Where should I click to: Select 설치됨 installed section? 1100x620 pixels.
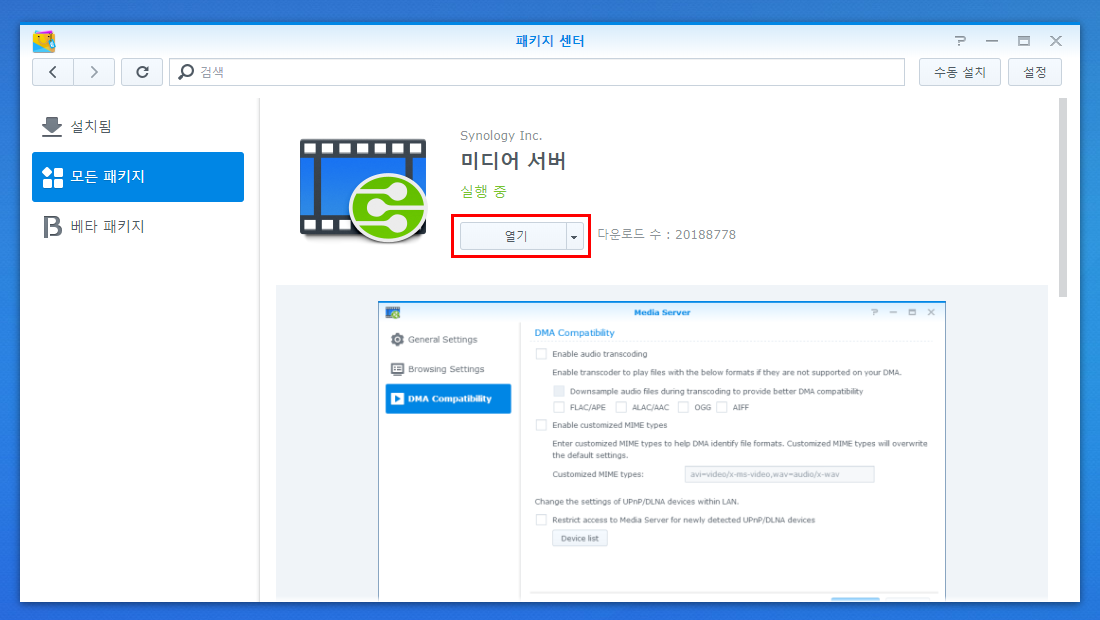pyautogui.click(x=138, y=127)
